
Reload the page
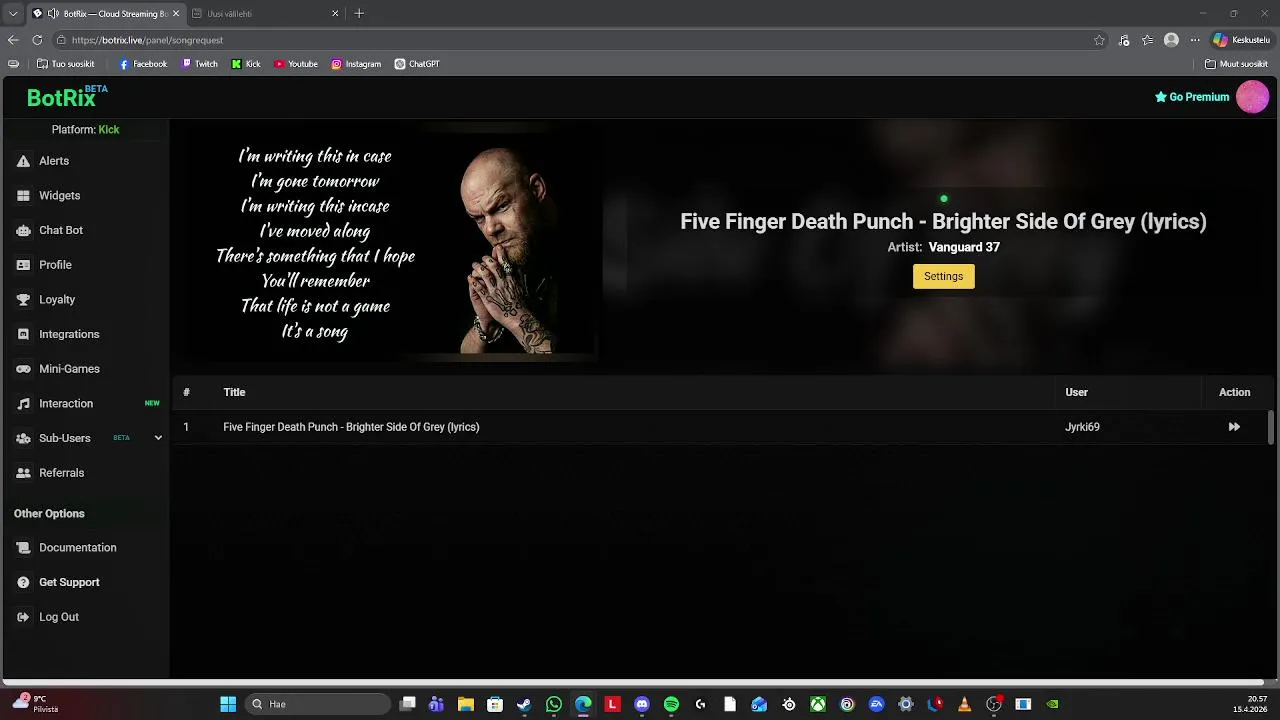pyautogui.click(x=37, y=40)
